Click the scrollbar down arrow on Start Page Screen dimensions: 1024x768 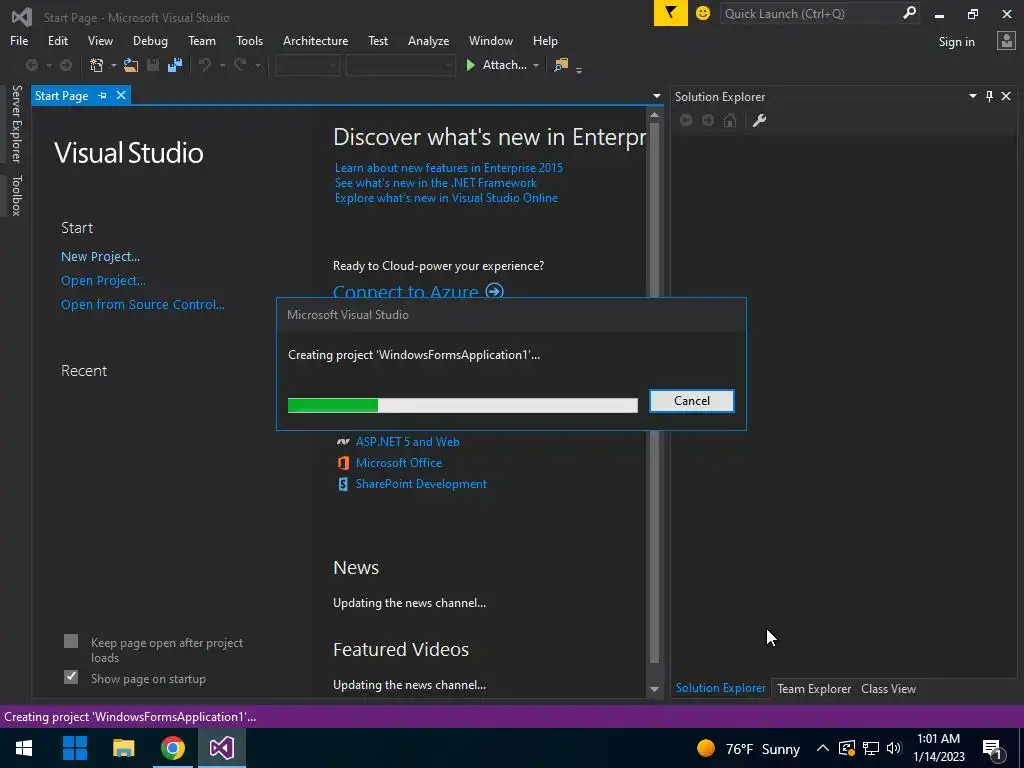point(654,689)
